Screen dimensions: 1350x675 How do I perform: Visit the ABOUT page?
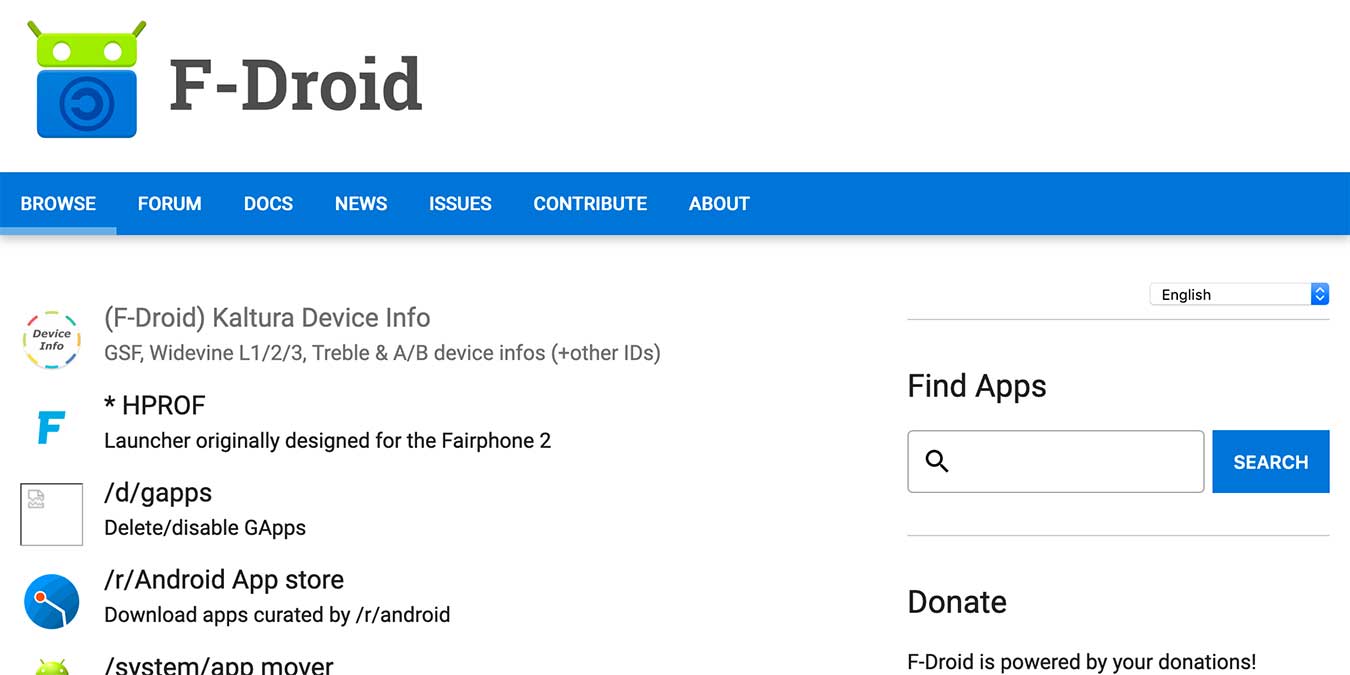coord(719,204)
